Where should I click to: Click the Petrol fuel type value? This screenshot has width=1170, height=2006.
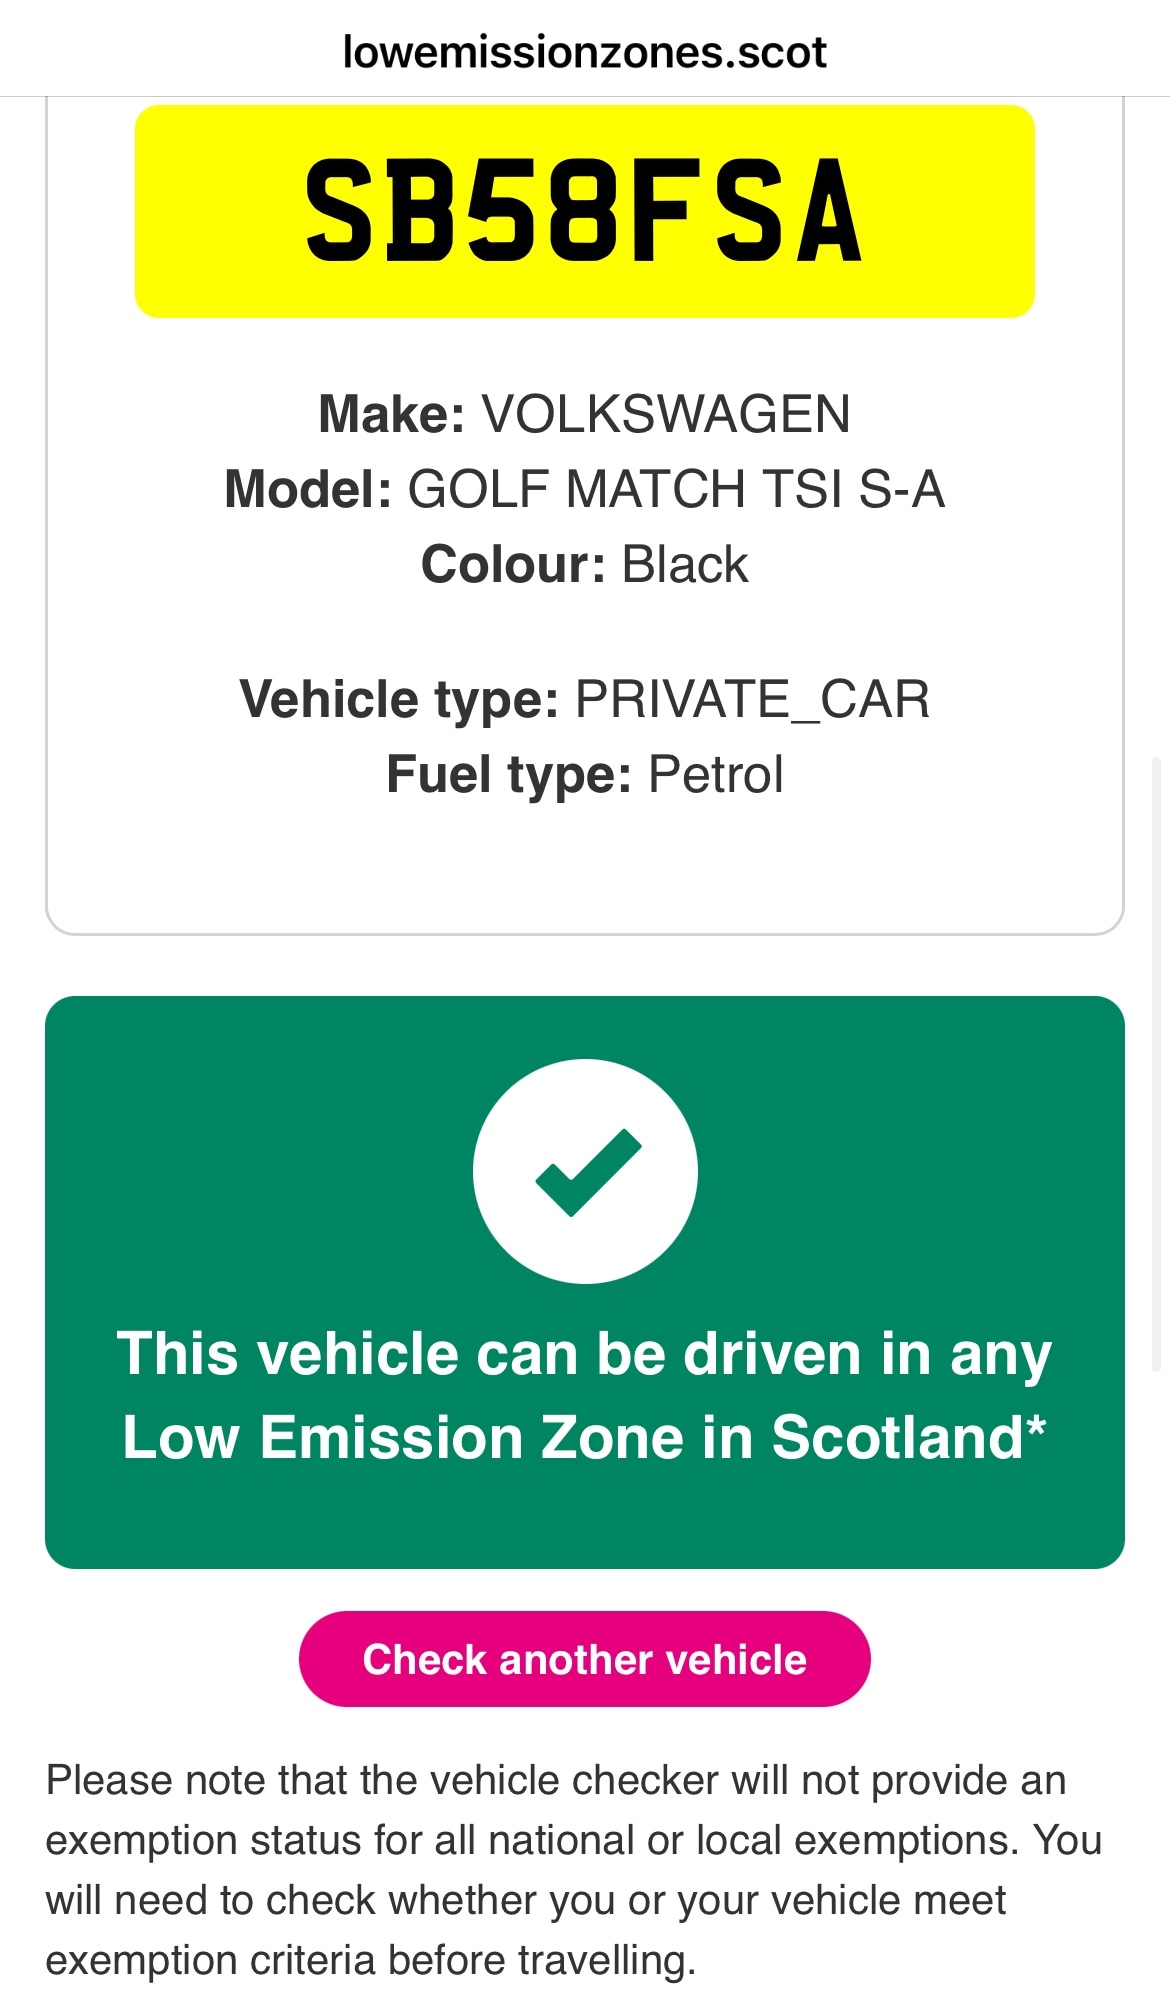click(716, 774)
